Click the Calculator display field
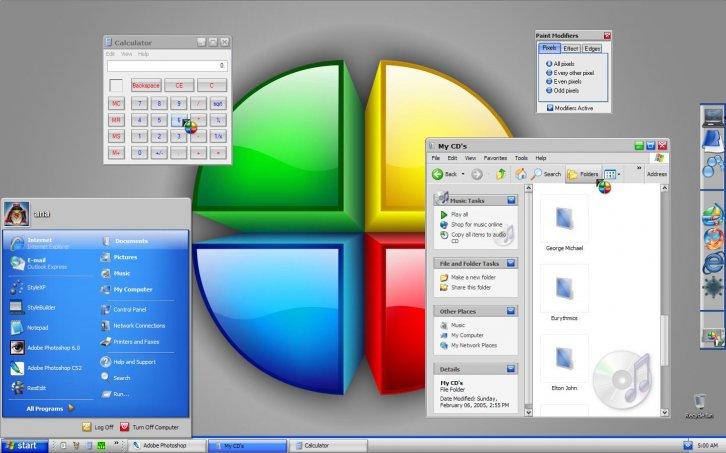The height and width of the screenshot is (453, 726). [x=167, y=66]
